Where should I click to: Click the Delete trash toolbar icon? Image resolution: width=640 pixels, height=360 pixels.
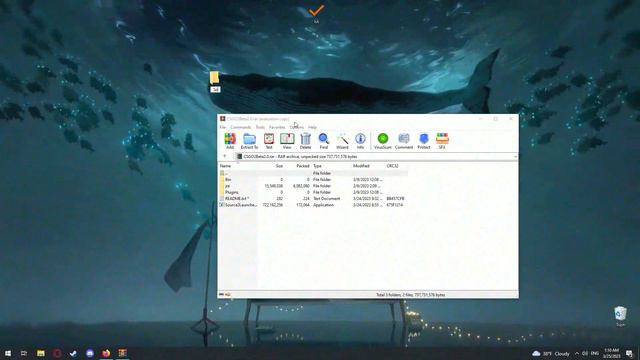(x=305, y=141)
